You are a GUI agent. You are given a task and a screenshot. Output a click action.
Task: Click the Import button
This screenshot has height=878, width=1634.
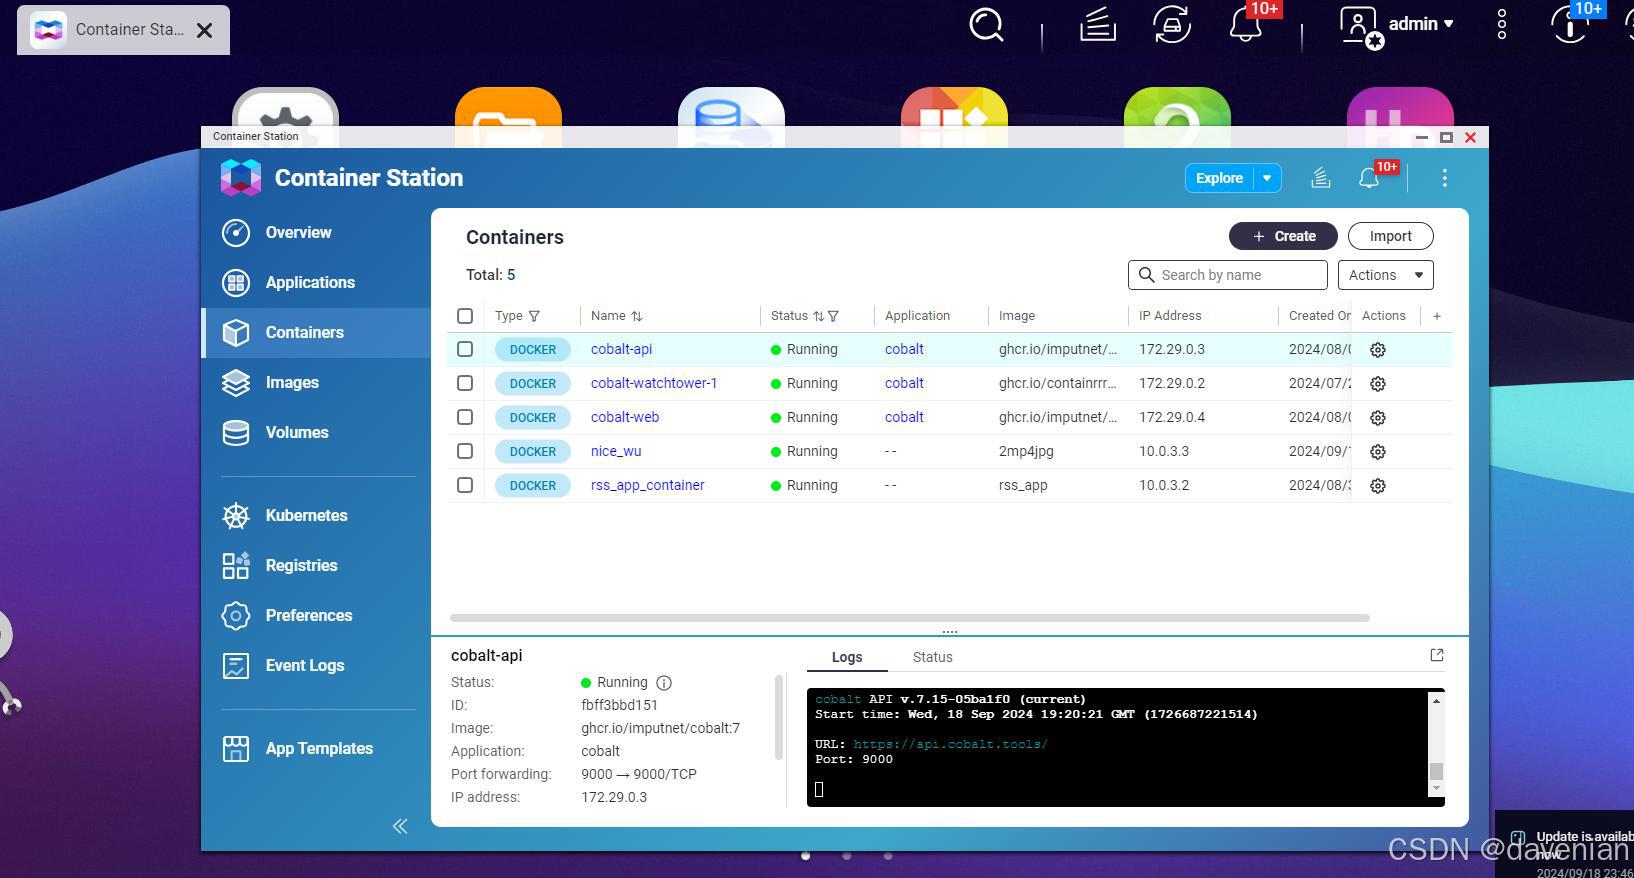coord(1391,236)
